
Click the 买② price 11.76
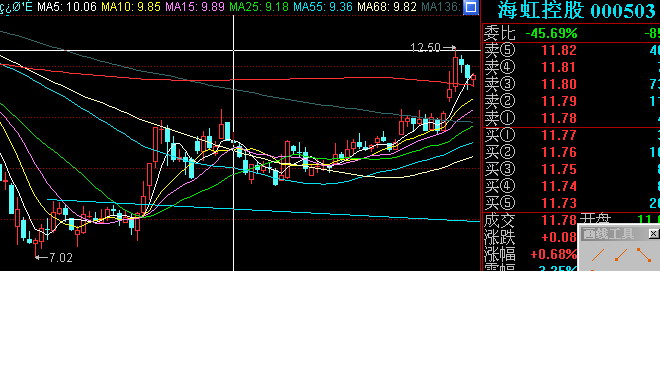coord(559,152)
